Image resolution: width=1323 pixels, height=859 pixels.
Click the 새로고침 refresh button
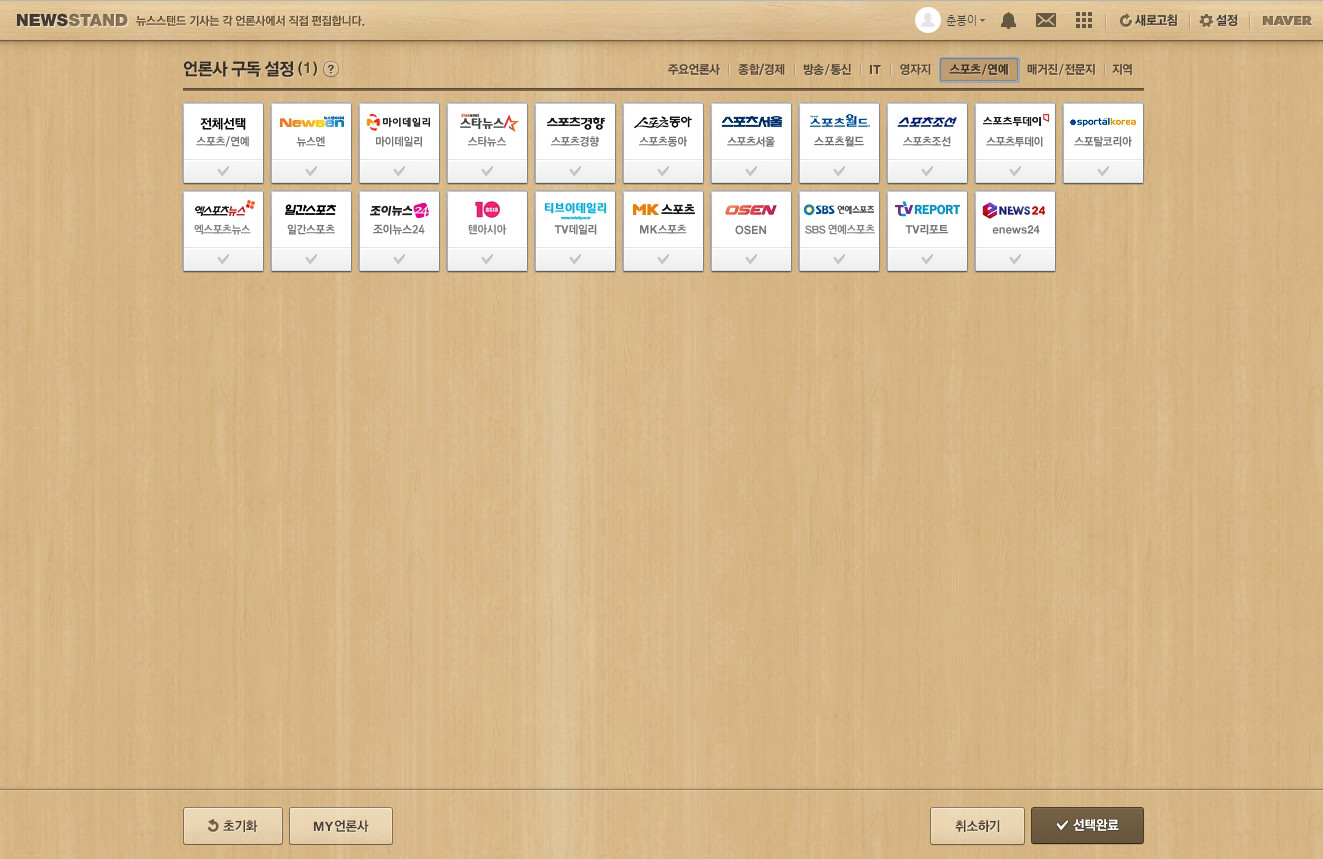1148,20
